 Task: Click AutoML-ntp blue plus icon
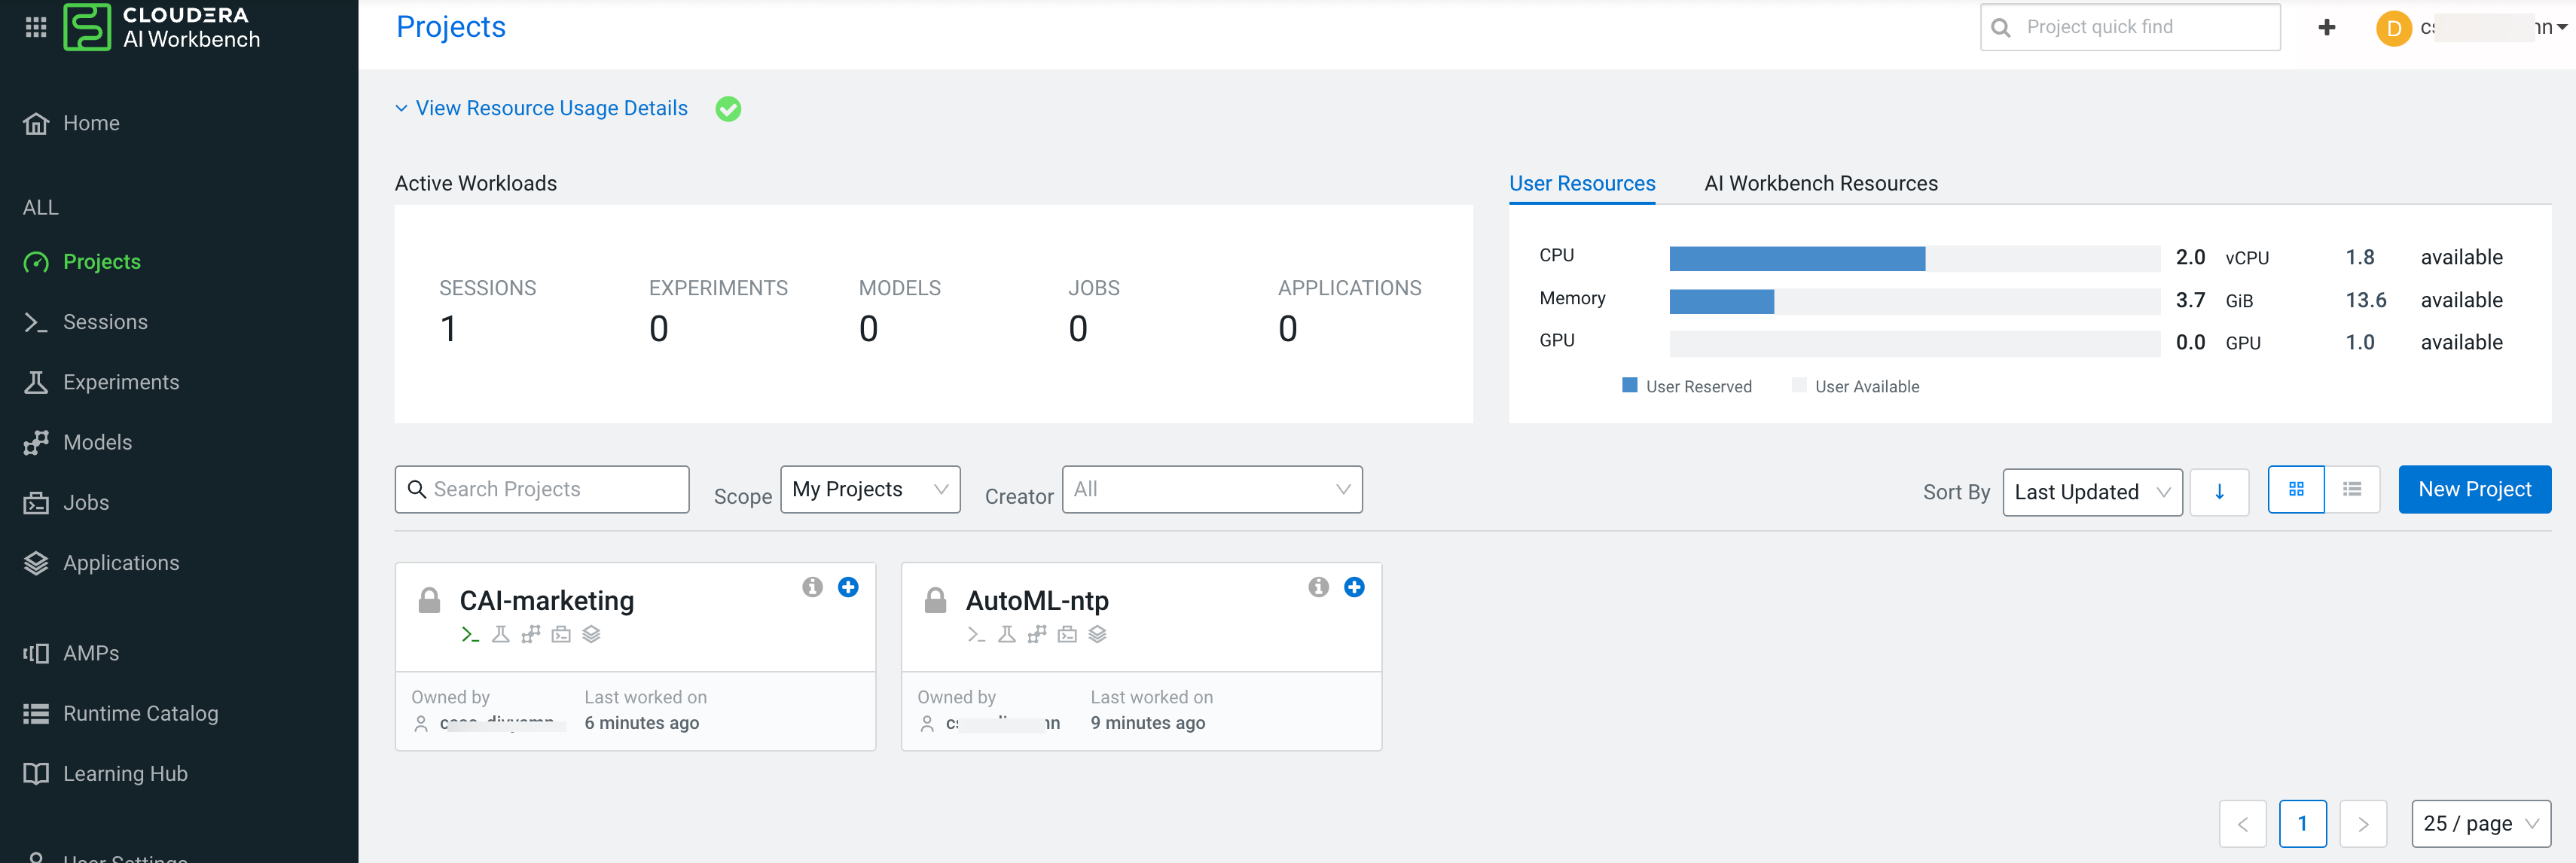[x=1354, y=587]
